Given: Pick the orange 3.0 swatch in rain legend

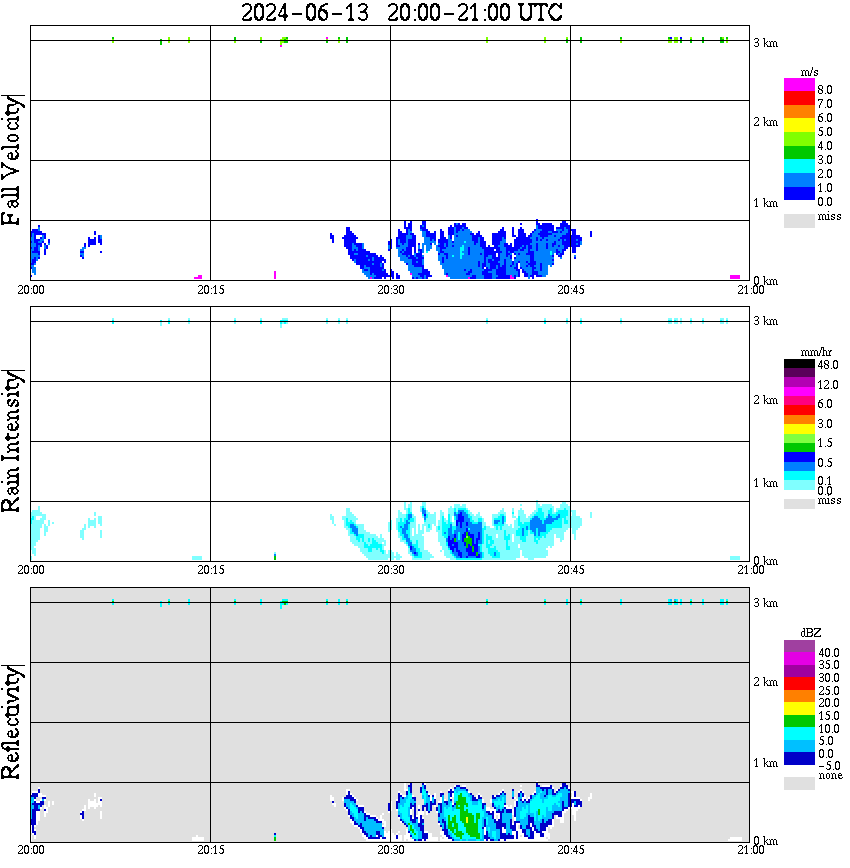Looking at the screenshot, I should coord(799,420).
